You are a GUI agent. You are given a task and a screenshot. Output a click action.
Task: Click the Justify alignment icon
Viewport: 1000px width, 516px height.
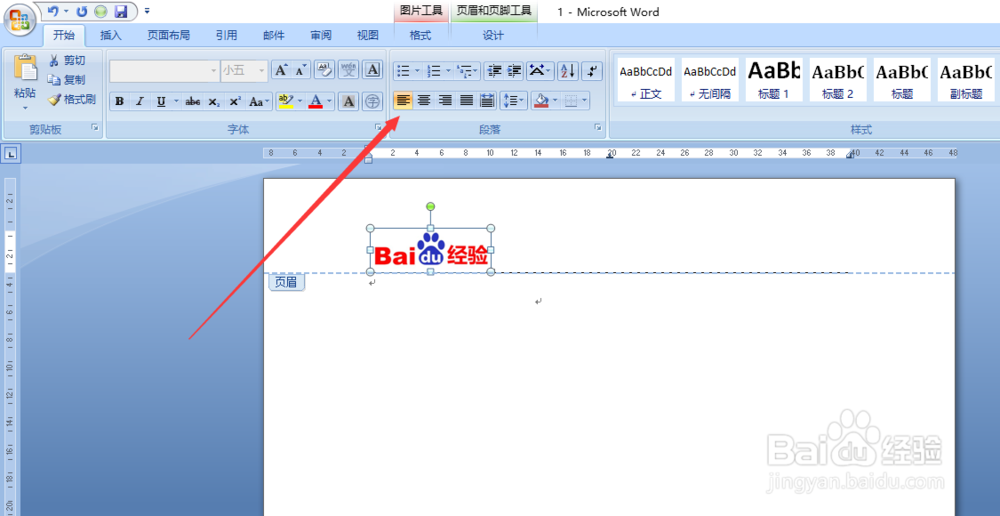[x=466, y=101]
